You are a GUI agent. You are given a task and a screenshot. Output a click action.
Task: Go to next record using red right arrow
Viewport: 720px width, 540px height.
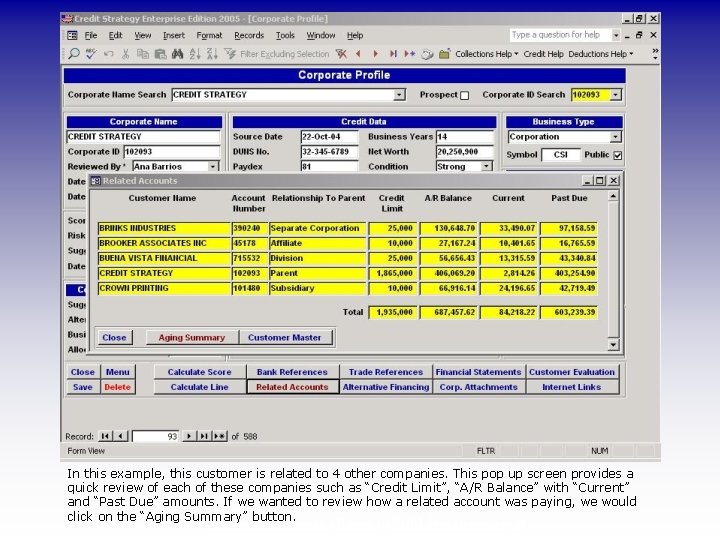(x=376, y=54)
